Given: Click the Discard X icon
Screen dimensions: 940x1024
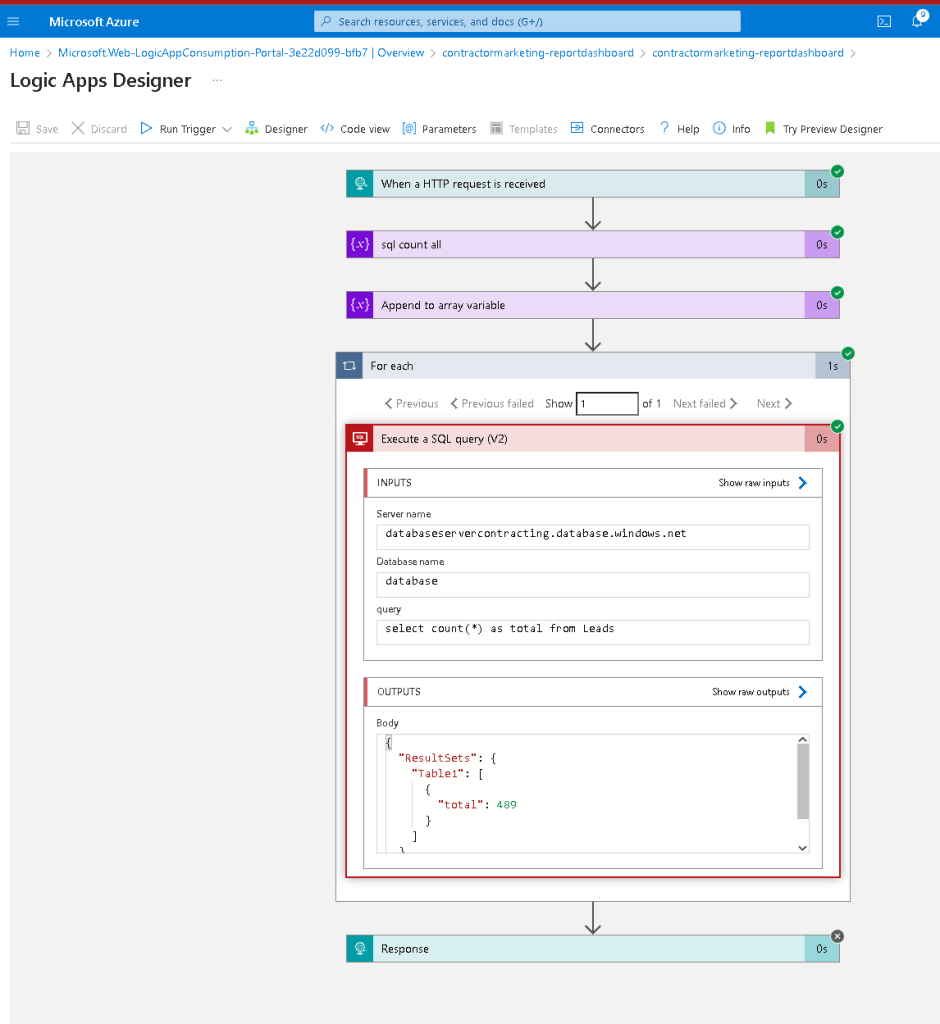Looking at the screenshot, I should [78, 128].
